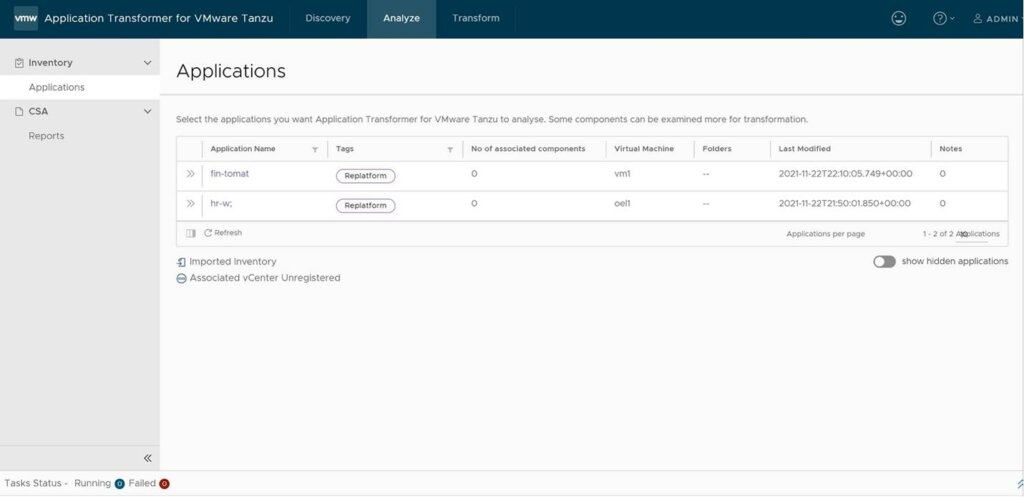Refresh the applications table

click(x=223, y=232)
